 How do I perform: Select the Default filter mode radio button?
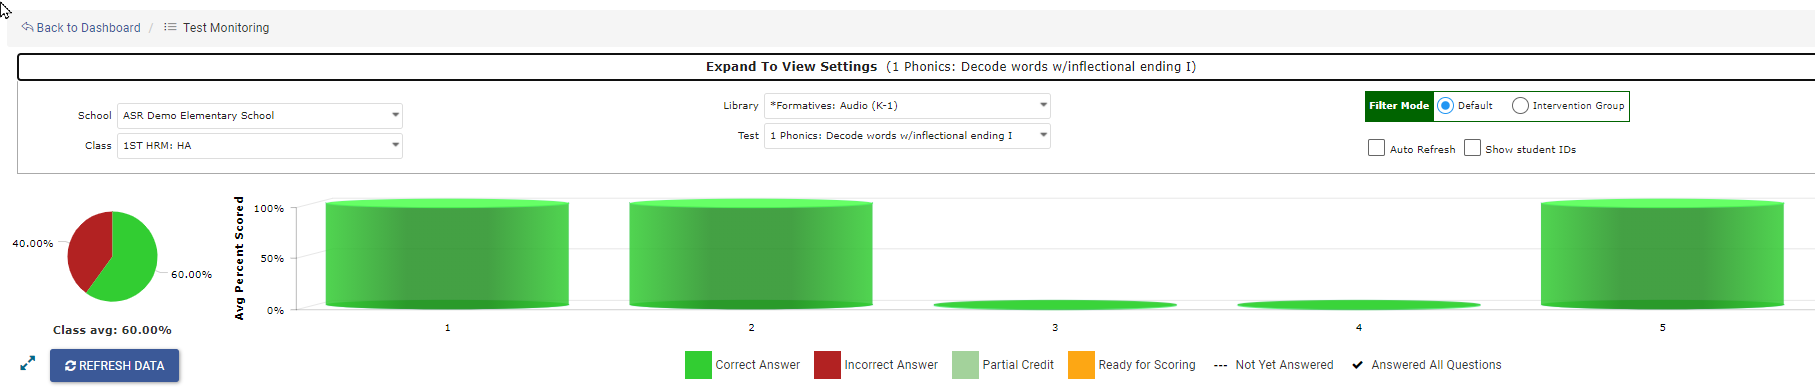click(1445, 106)
